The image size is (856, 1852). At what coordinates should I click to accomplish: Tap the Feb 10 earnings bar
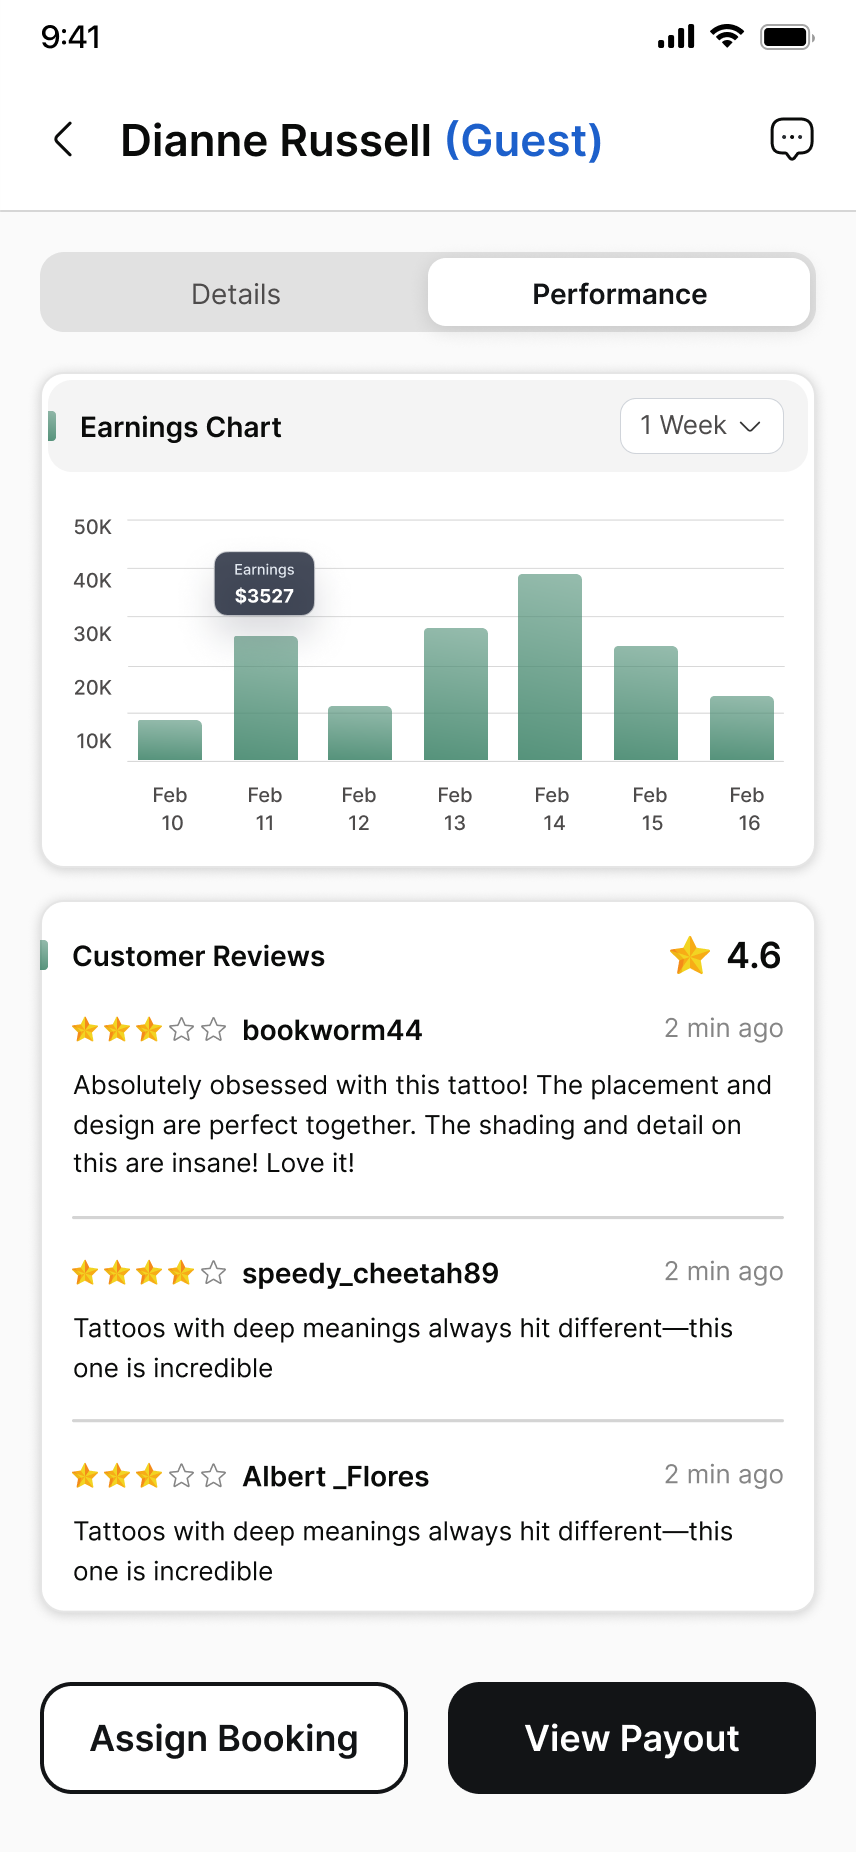pyautogui.click(x=170, y=740)
